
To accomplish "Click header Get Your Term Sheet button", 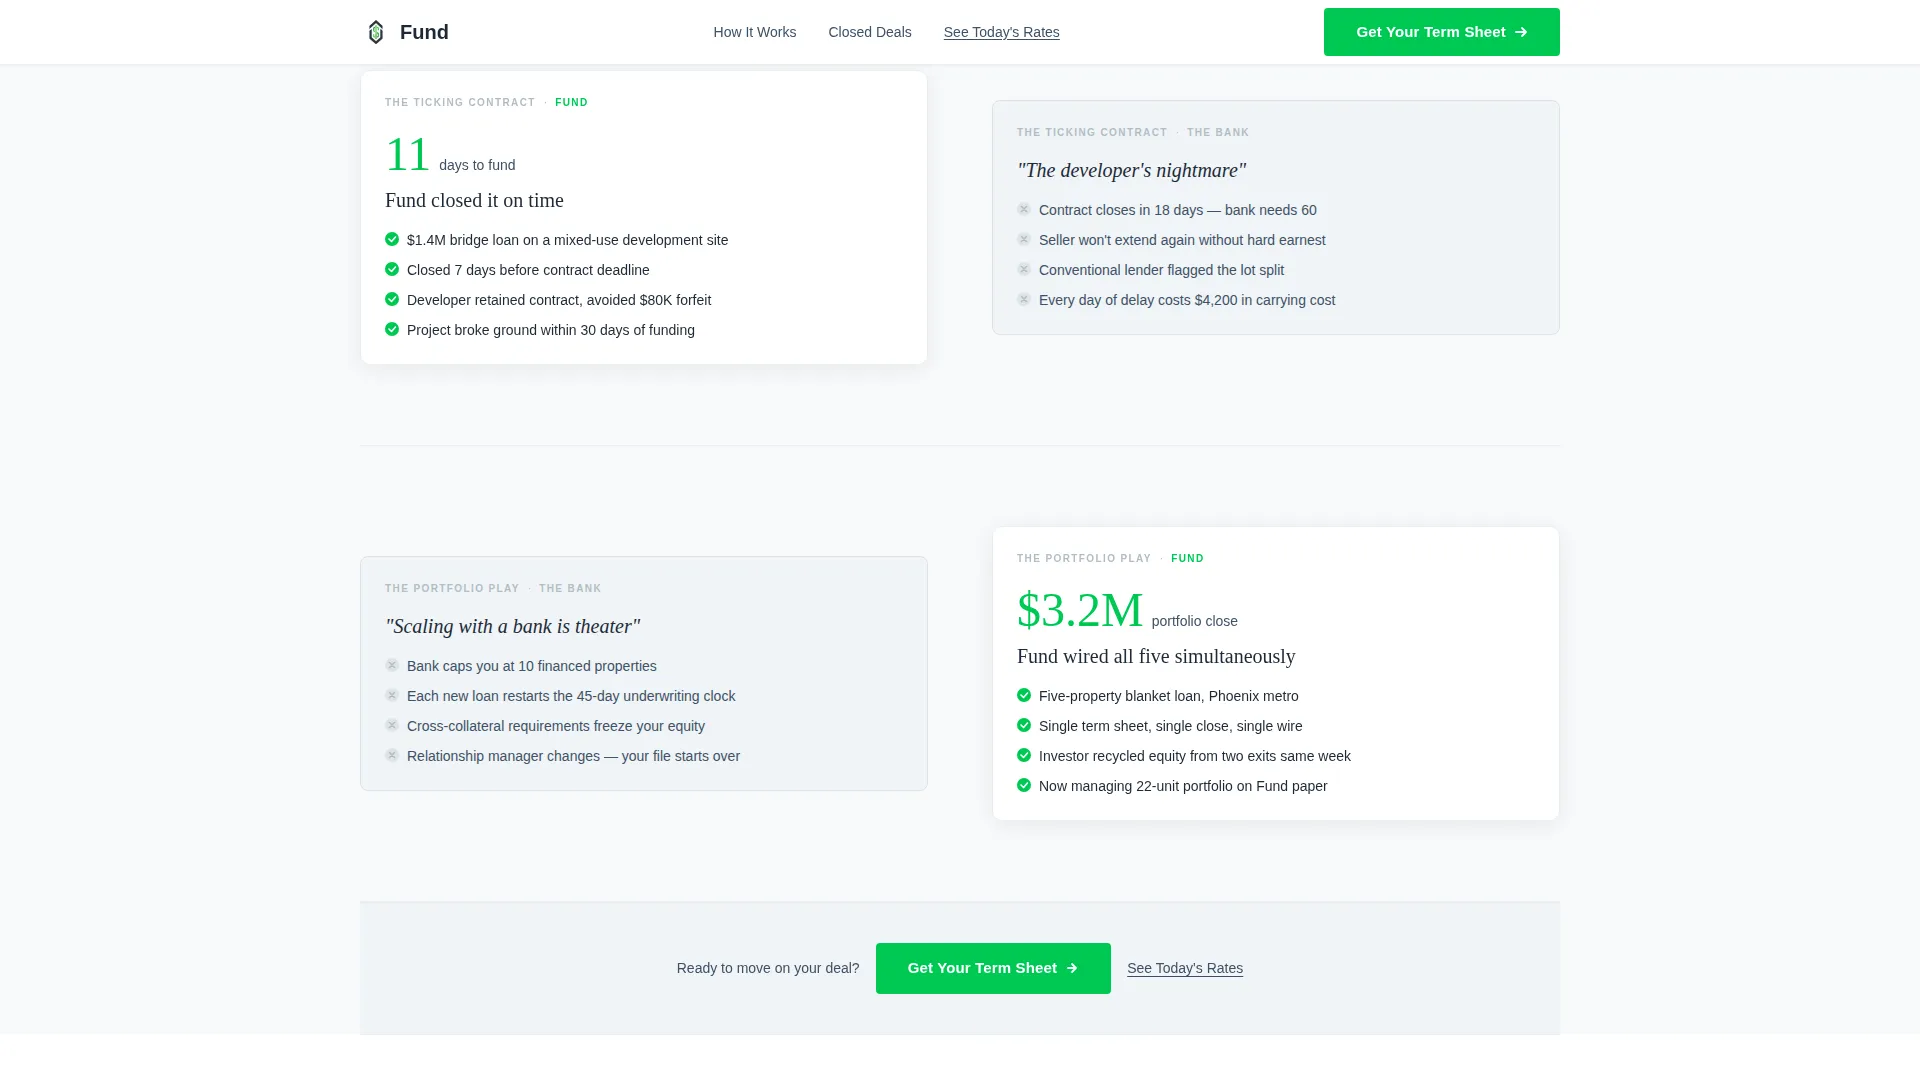I will coord(1441,32).
